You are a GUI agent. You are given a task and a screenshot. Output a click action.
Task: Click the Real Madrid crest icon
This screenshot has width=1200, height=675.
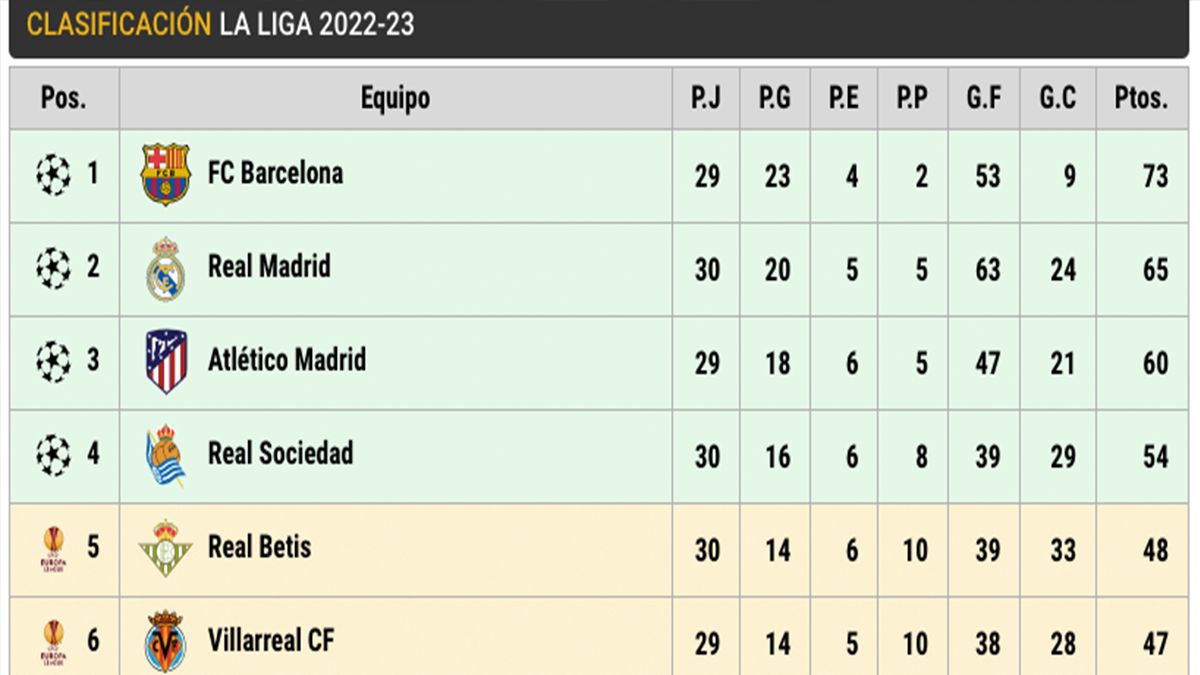point(165,269)
